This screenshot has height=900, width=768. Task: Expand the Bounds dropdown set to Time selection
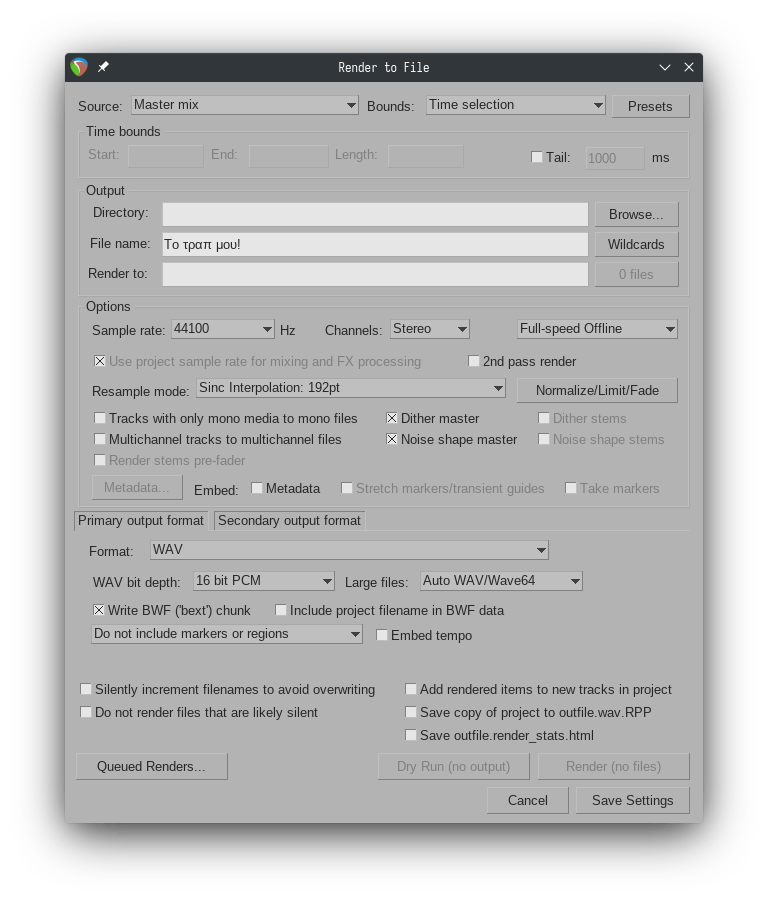click(x=515, y=105)
